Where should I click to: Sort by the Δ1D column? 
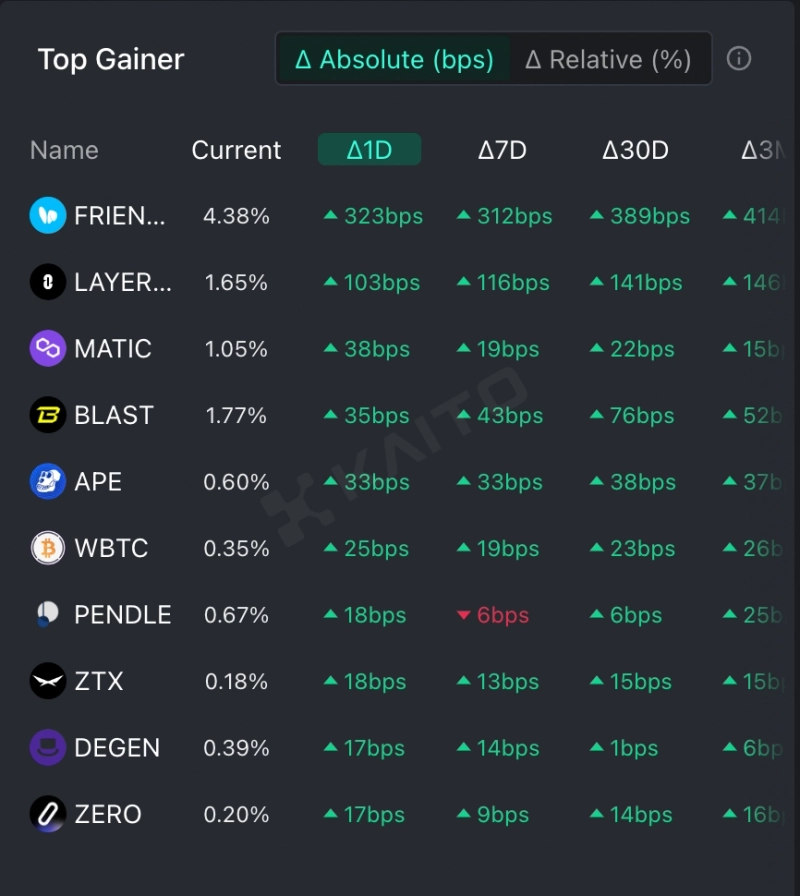click(369, 150)
